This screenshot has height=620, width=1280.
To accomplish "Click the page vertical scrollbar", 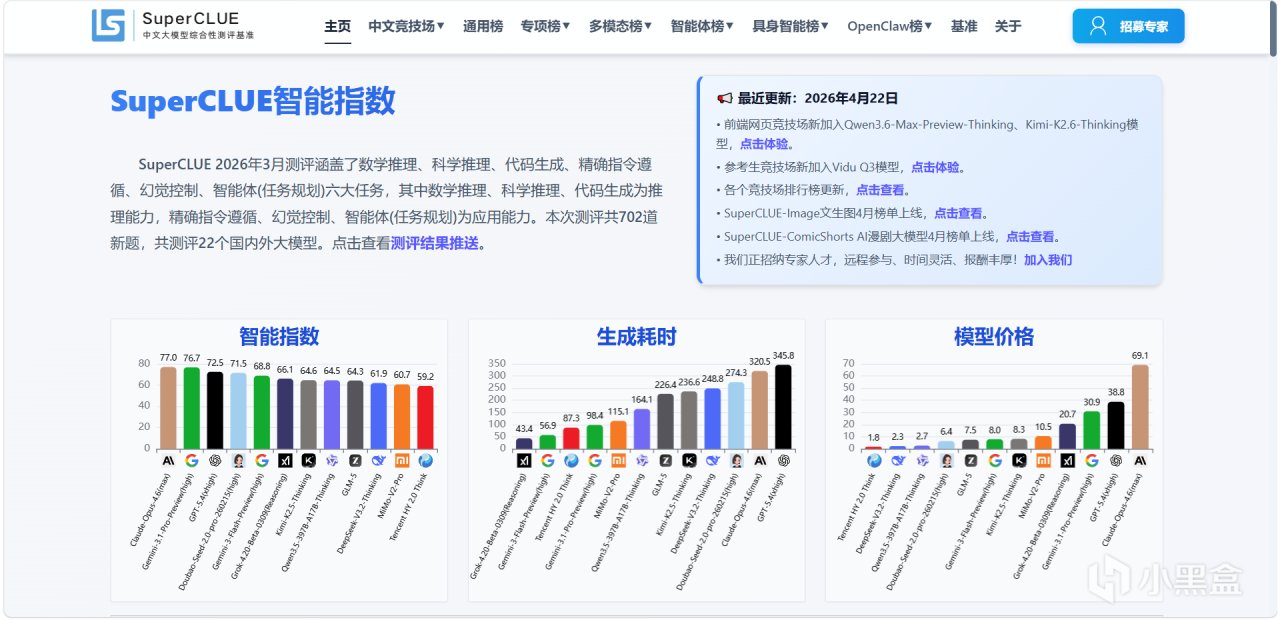I will 1273,31.
